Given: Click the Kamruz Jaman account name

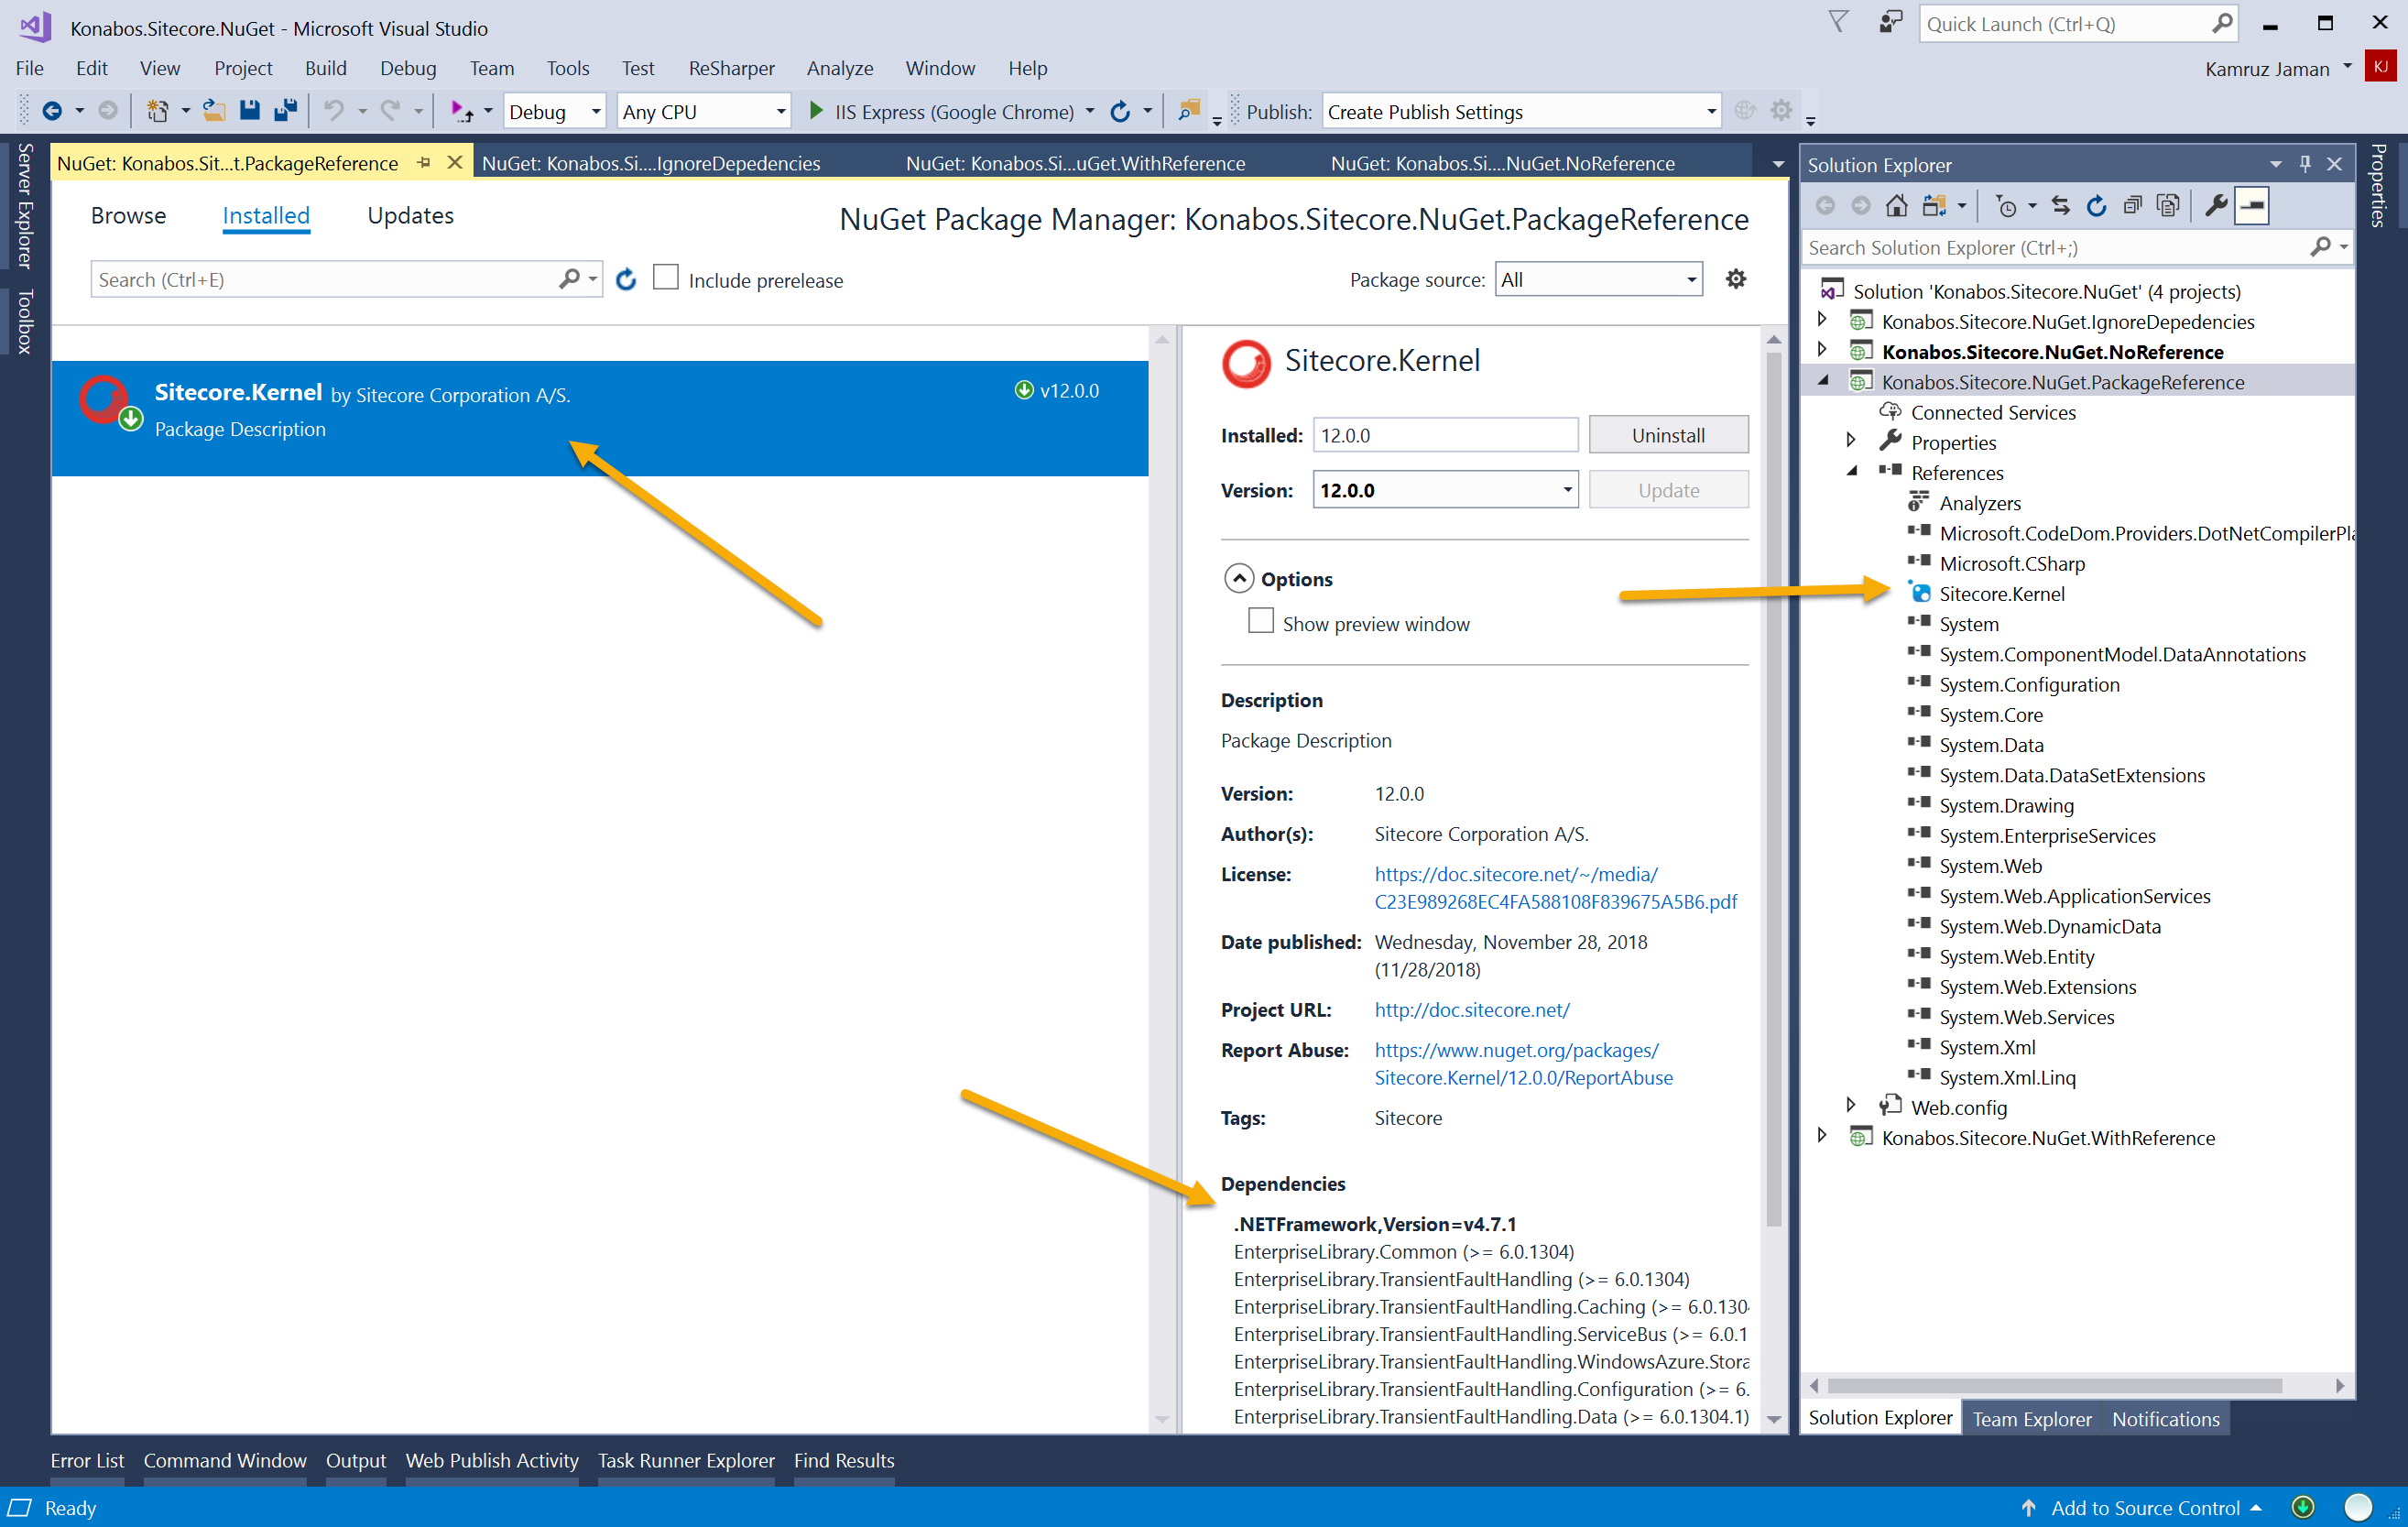Looking at the screenshot, I should [x=2267, y=69].
